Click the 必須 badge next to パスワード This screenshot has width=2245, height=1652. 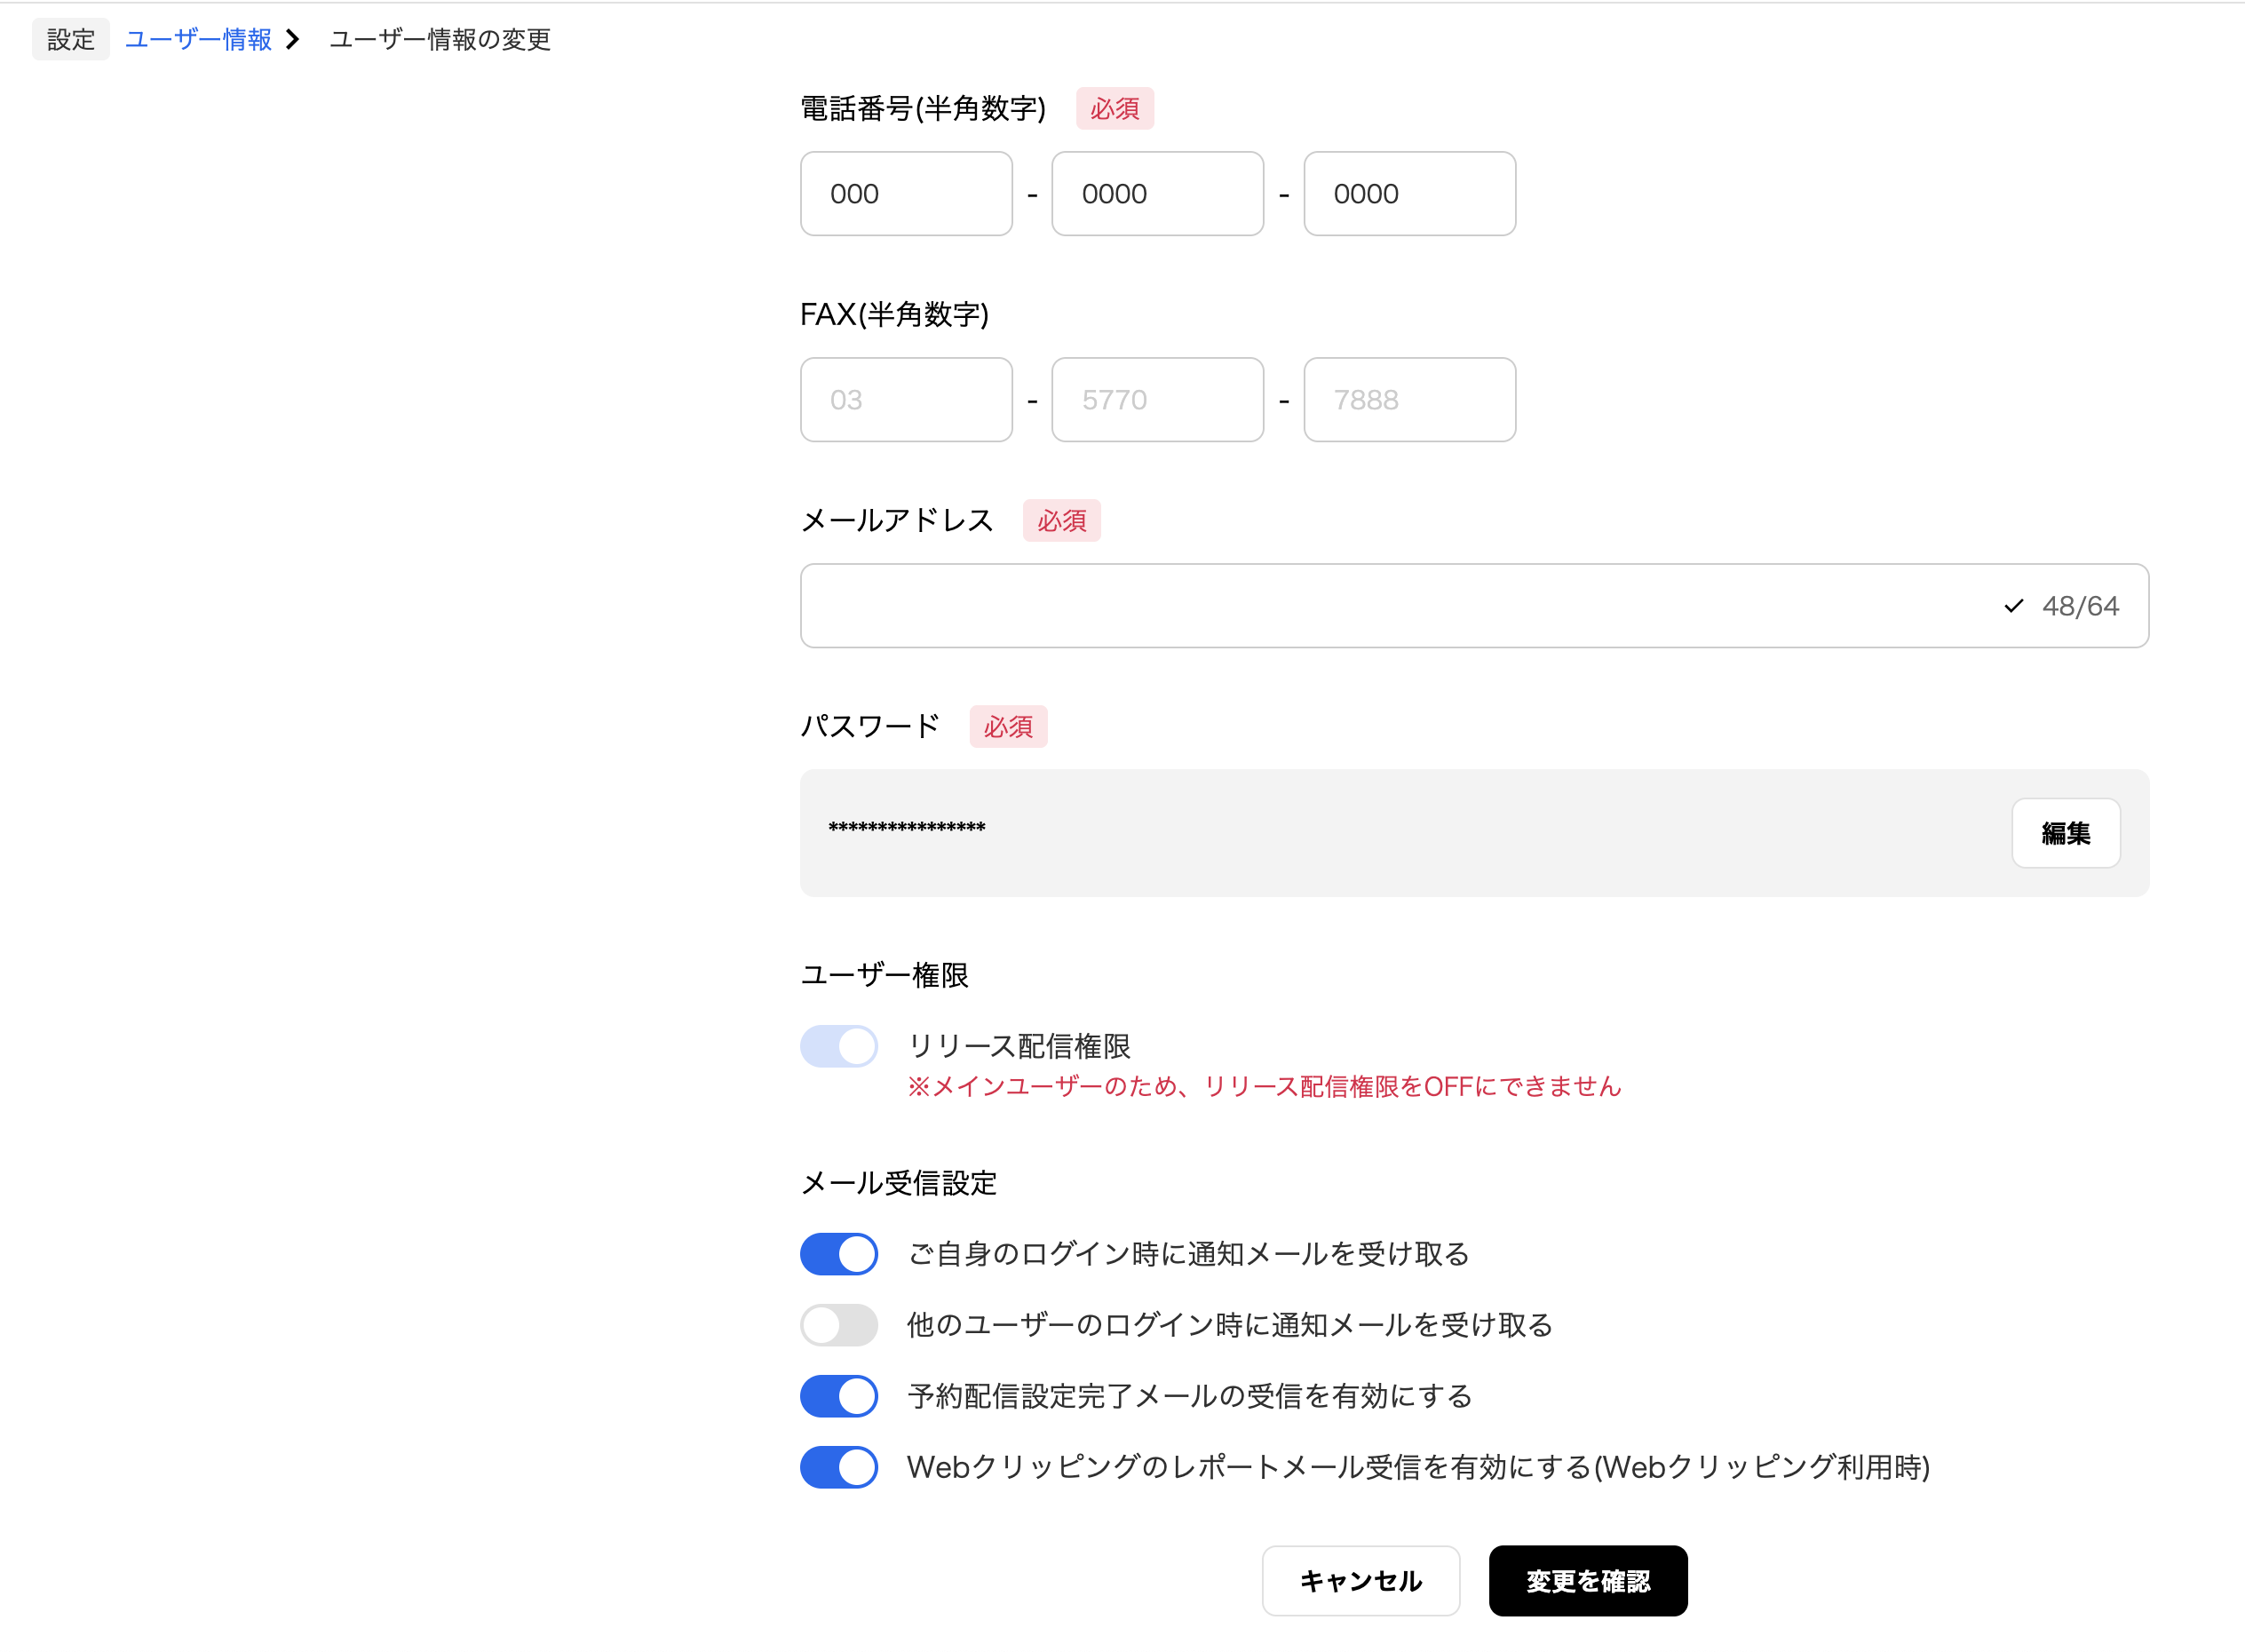pyautogui.click(x=1008, y=727)
